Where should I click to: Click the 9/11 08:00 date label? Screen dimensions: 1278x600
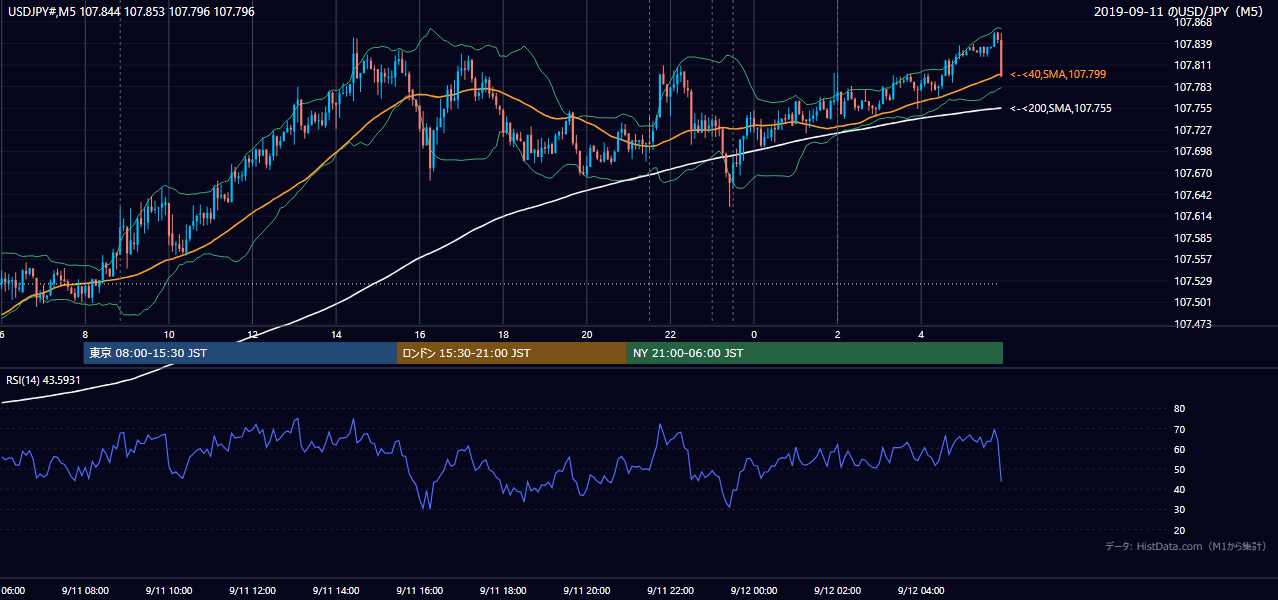pos(87,591)
